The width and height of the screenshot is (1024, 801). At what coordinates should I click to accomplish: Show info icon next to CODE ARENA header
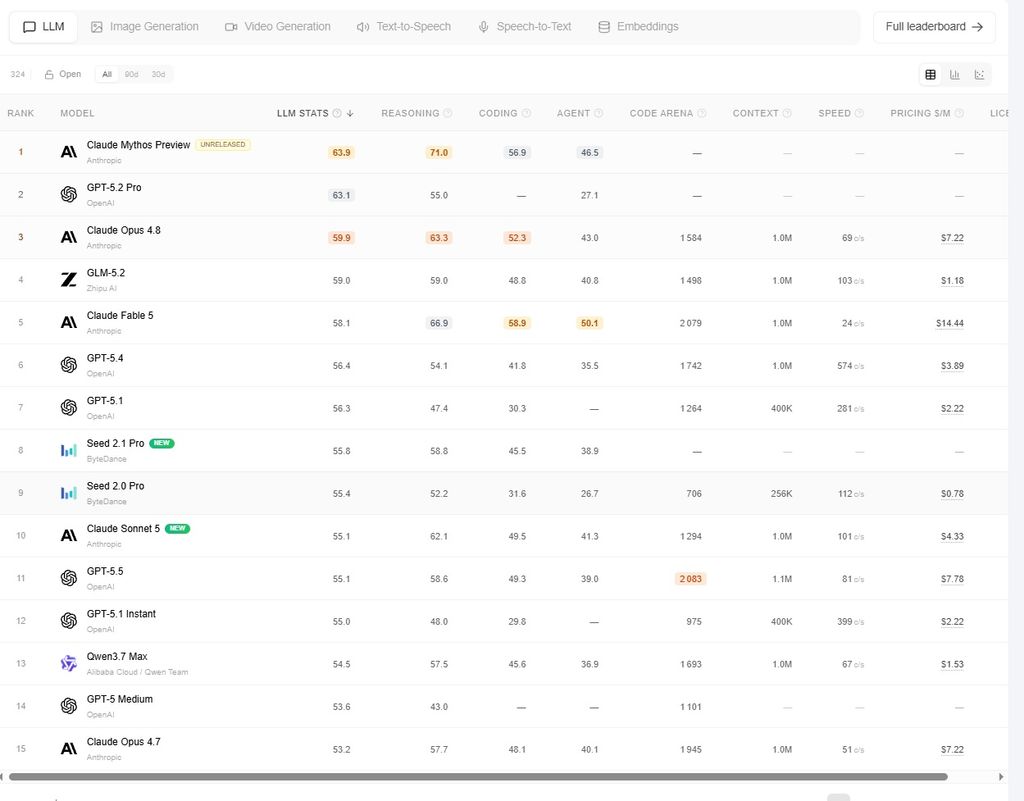pos(701,114)
